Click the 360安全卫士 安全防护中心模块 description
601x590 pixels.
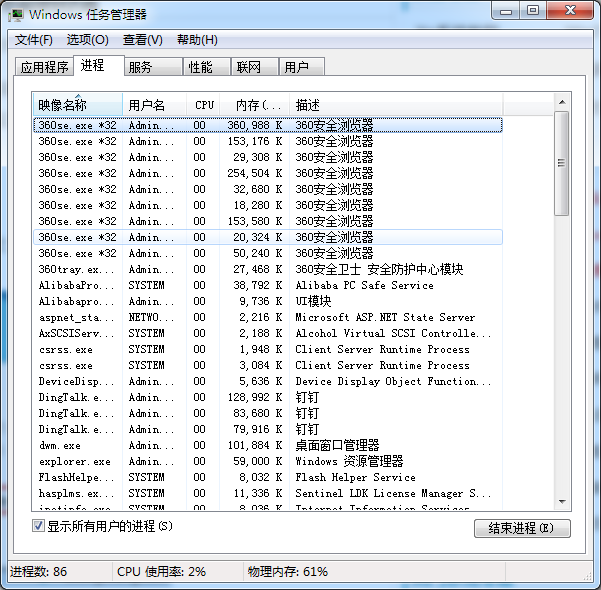coord(379,269)
